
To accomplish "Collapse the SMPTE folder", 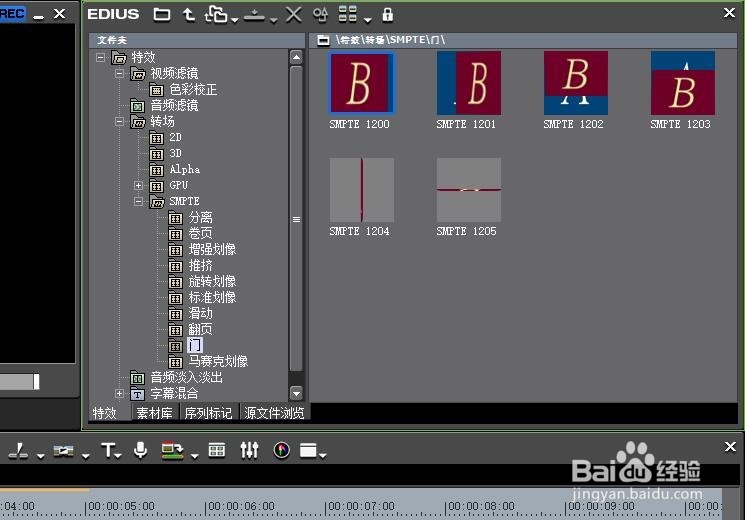I will [138, 202].
